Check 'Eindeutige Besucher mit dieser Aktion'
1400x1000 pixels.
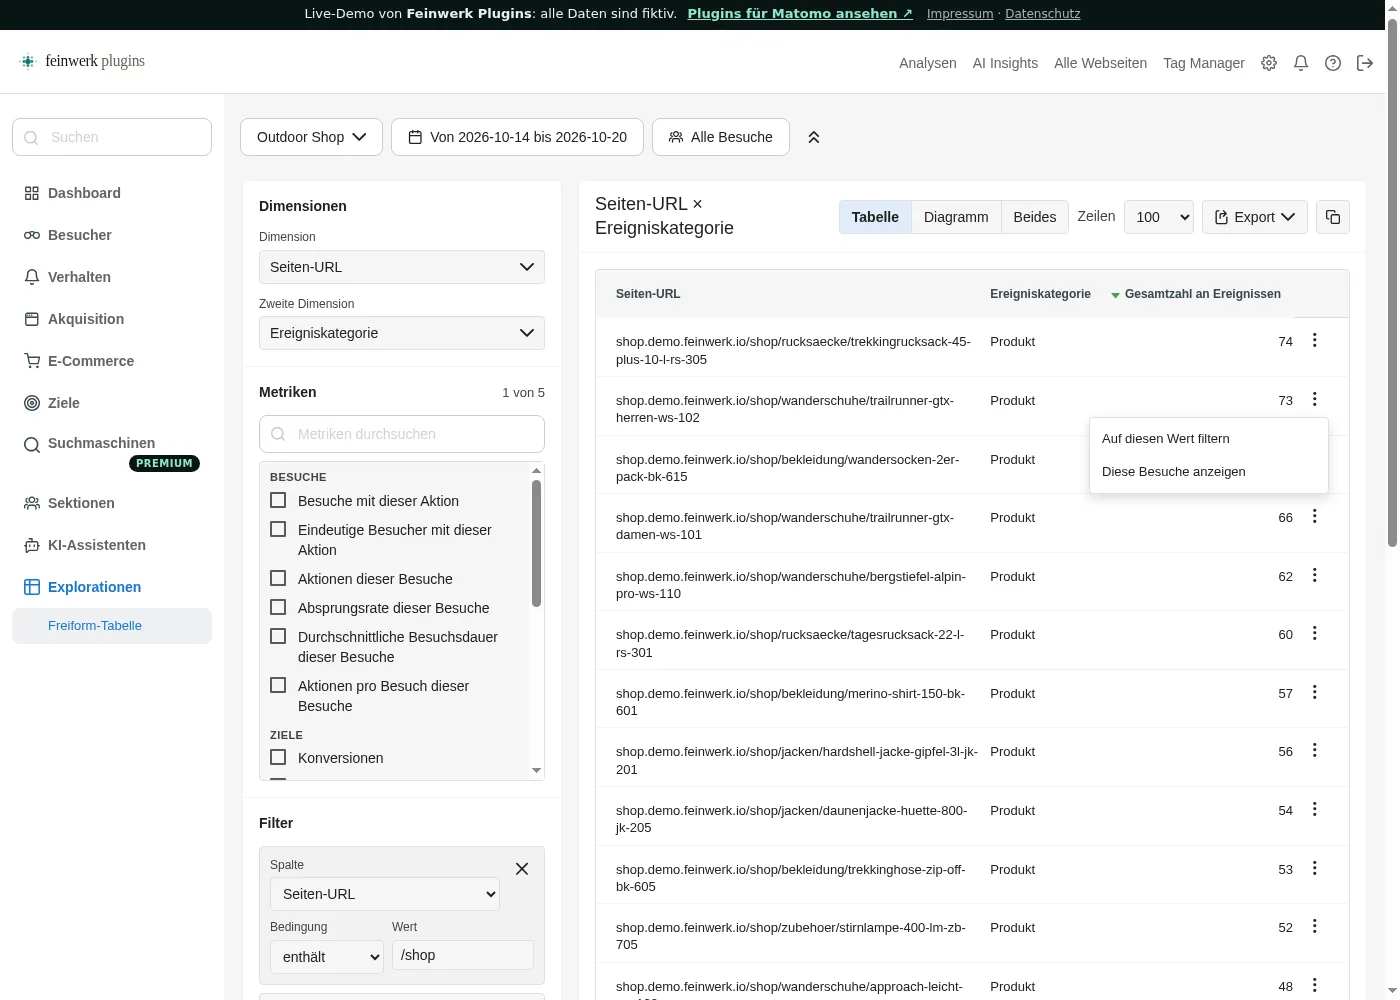coord(278,529)
